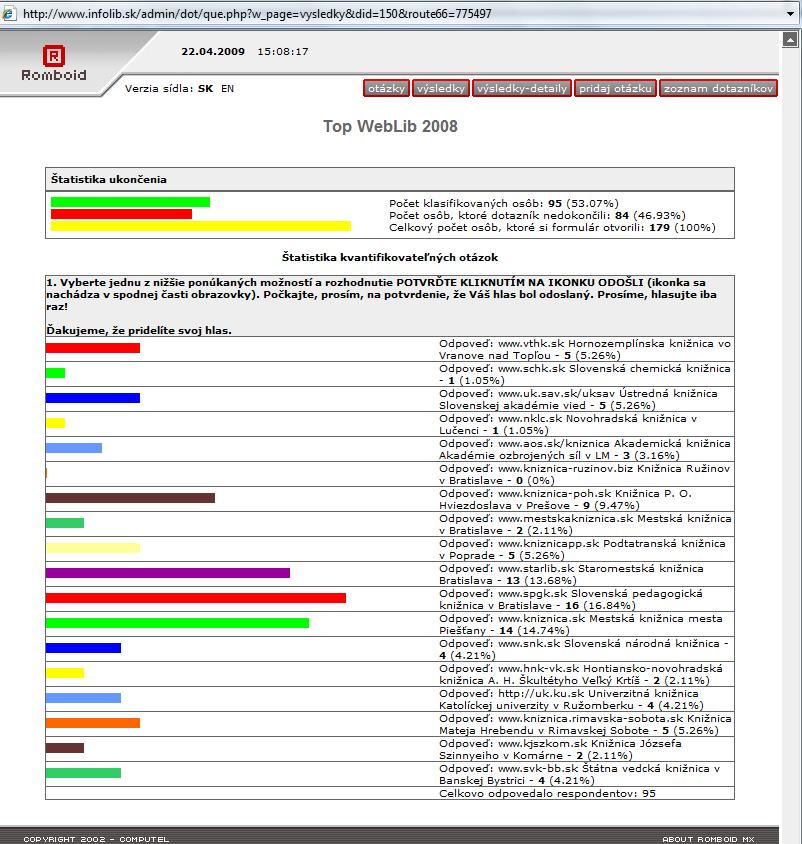Click the brown bar for kniznica-poh.sk
Image resolution: width=802 pixels, height=844 pixels.
[x=130, y=498]
